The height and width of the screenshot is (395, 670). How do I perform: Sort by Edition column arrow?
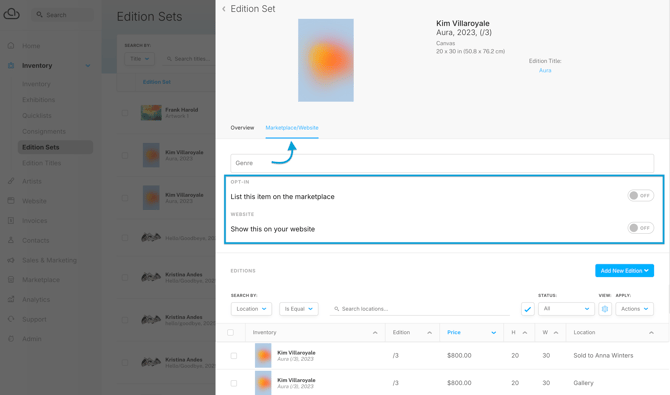tap(429, 333)
